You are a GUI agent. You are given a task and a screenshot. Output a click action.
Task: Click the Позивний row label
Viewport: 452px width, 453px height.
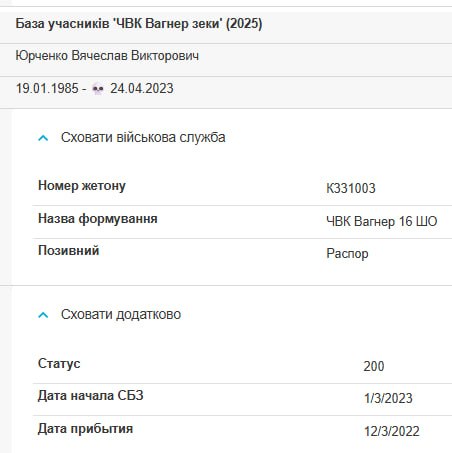click(x=69, y=250)
